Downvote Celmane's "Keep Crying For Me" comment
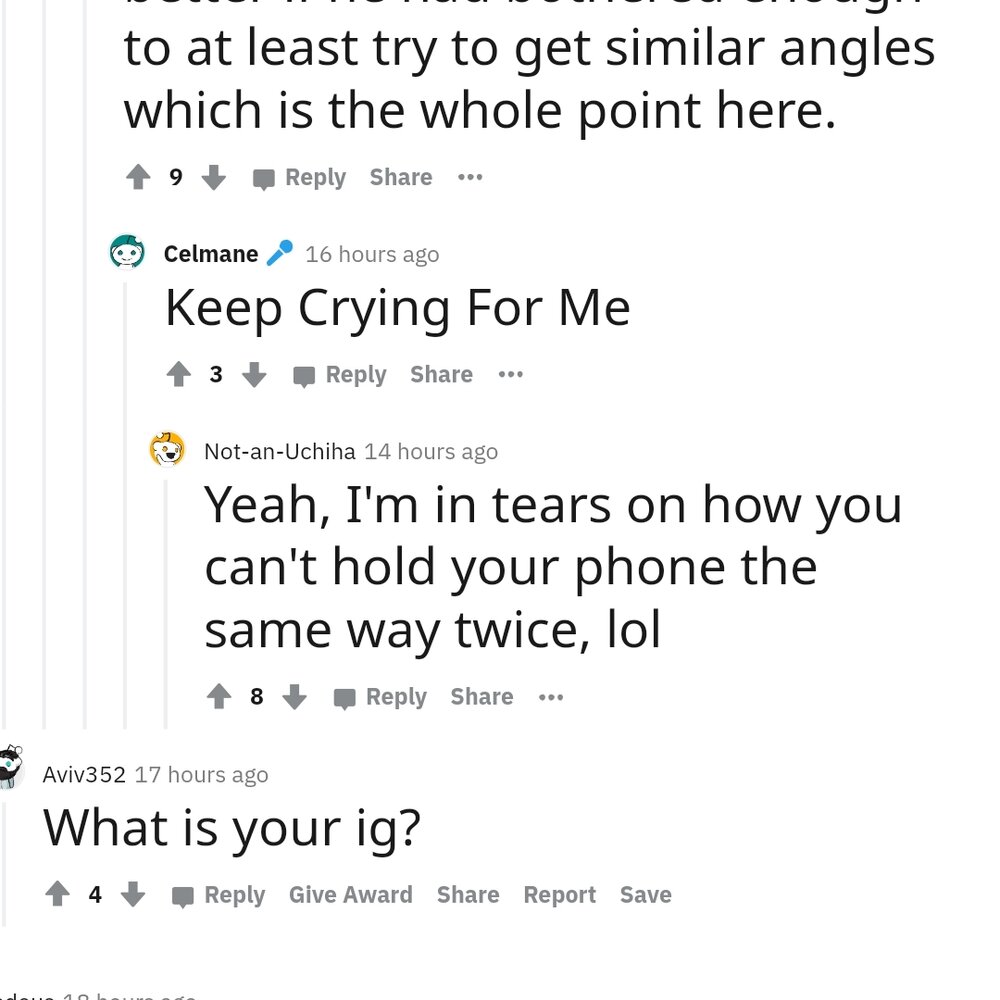Viewport: 1000px width, 1000px height. point(255,375)
